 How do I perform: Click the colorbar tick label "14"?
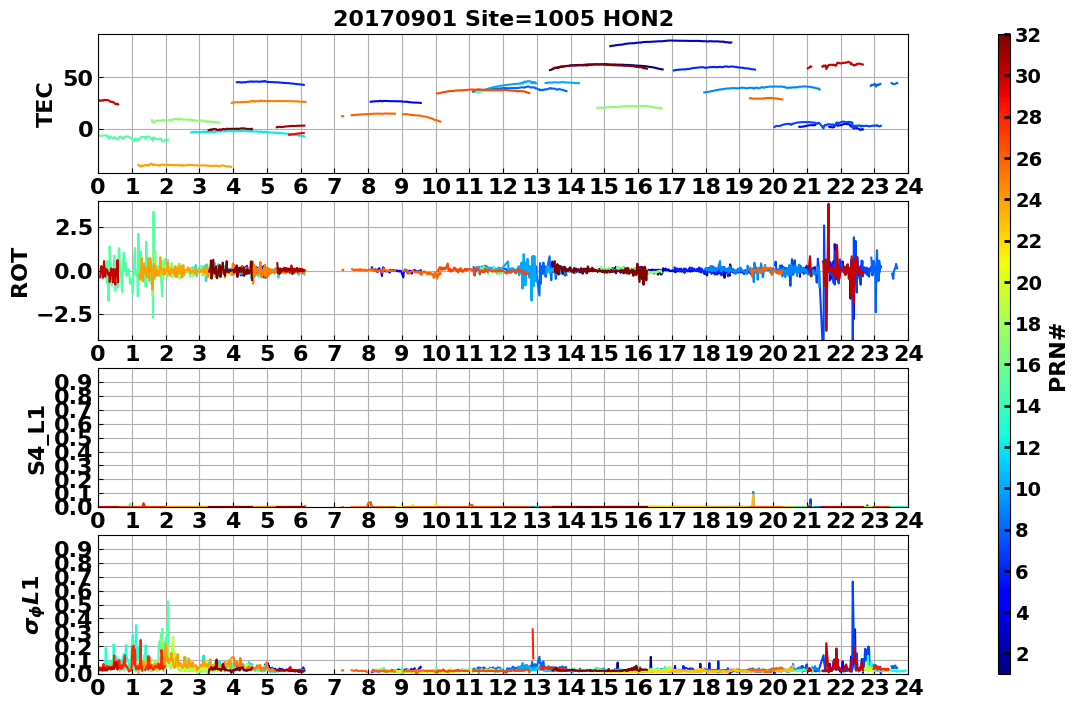pos(1028,406)
